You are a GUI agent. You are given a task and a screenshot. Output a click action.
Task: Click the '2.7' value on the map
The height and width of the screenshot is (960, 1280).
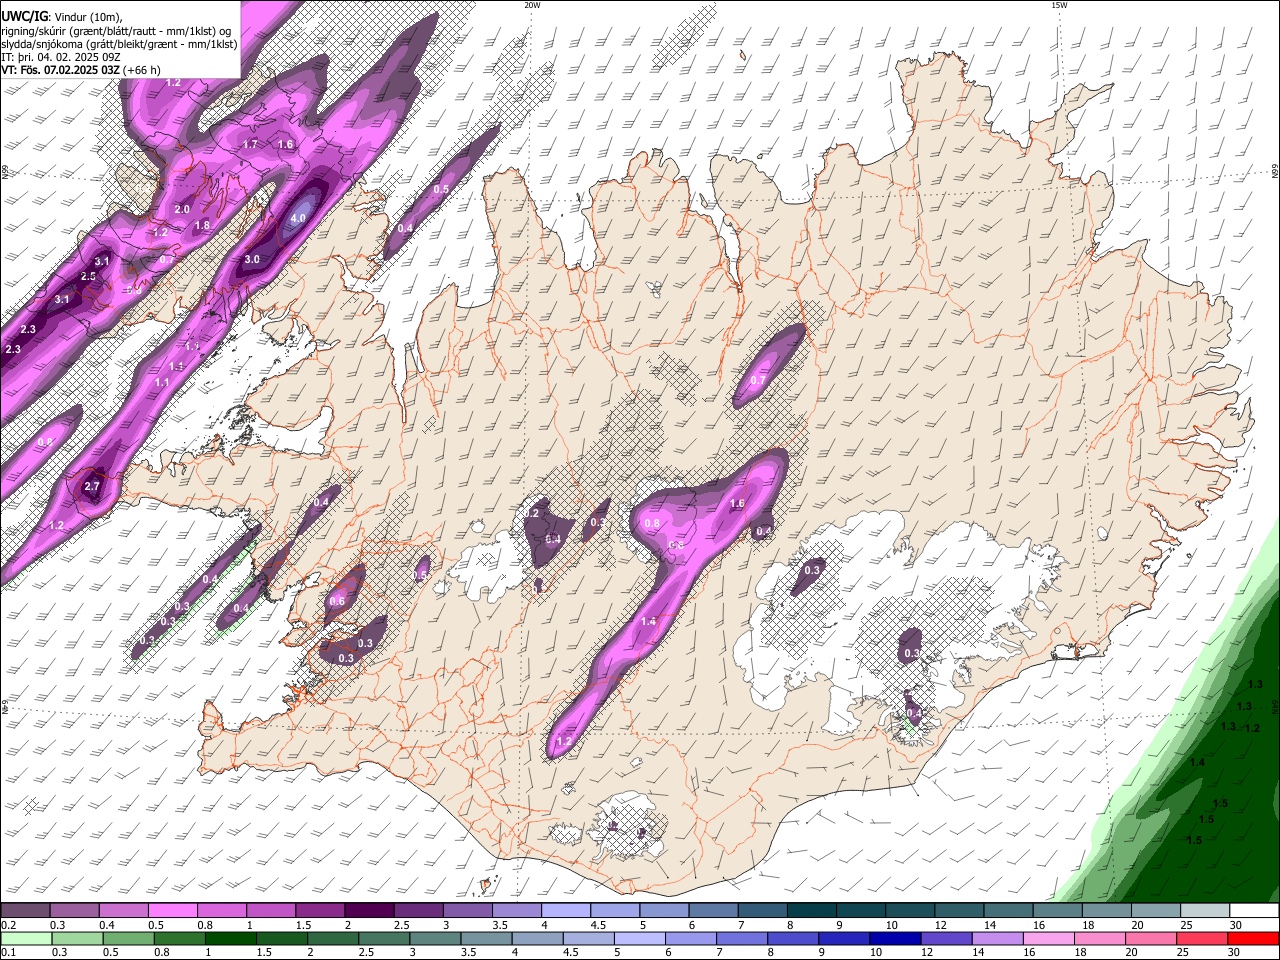92,486
